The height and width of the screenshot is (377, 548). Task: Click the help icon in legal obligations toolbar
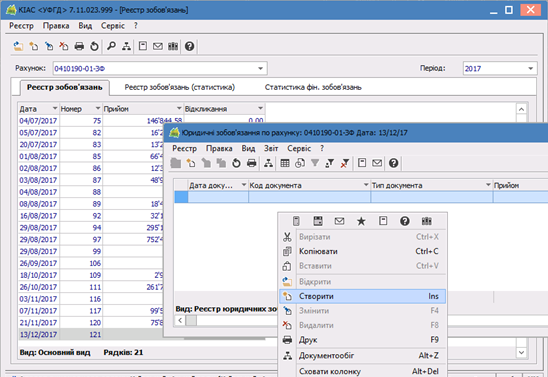click(394, 163)
